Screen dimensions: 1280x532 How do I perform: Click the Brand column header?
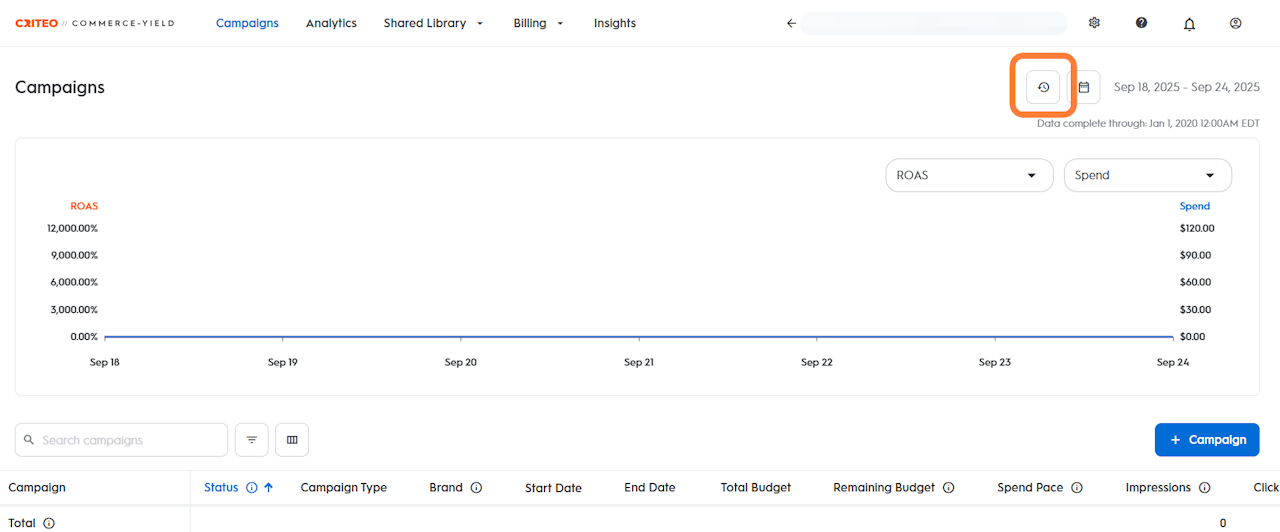click(x=446, y=488)
